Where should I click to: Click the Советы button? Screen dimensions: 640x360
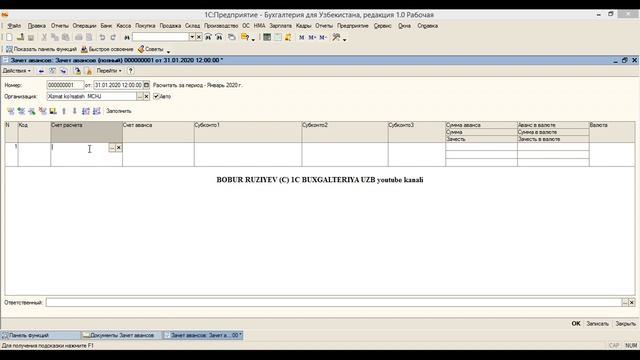[151, 49]
